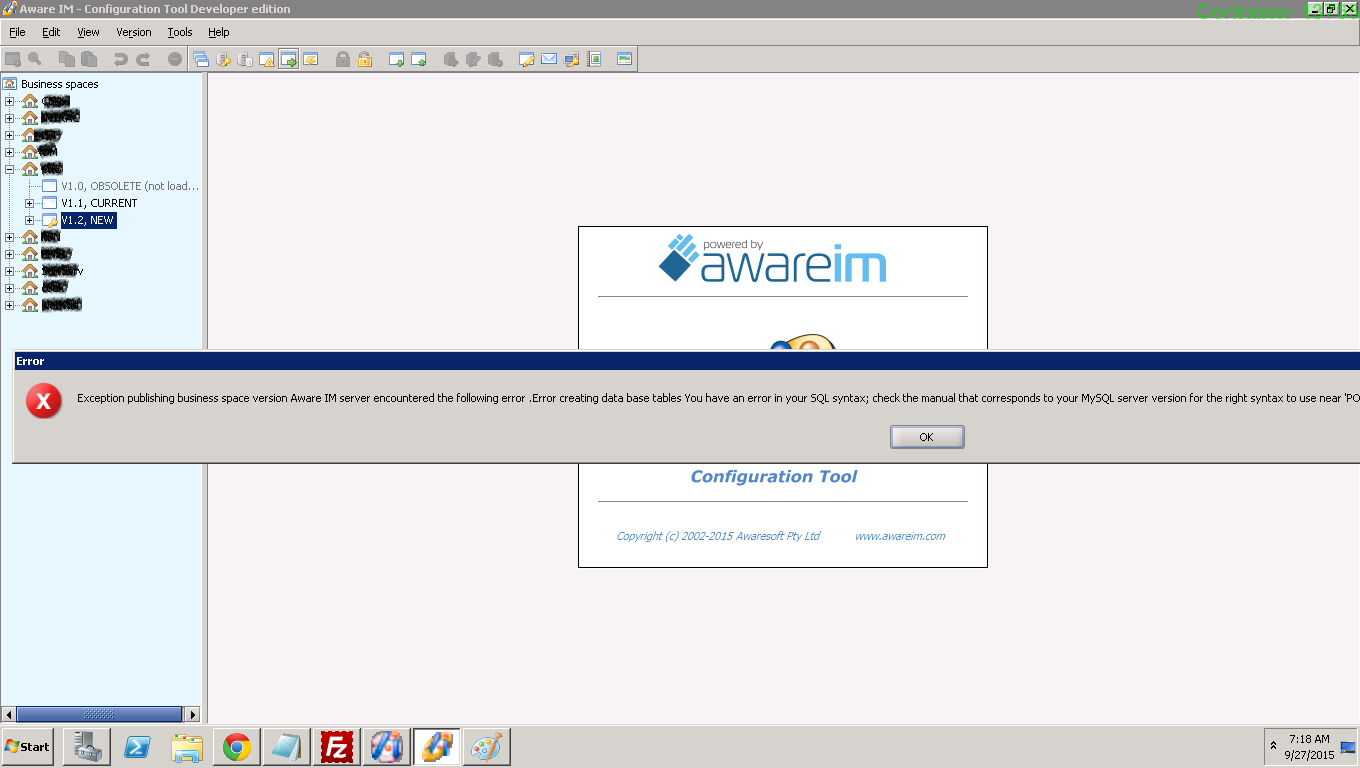Viewport: 1360px width, 768px height.
Task: Select V1.1, CURRENT version node
Action: click(99, 203)
